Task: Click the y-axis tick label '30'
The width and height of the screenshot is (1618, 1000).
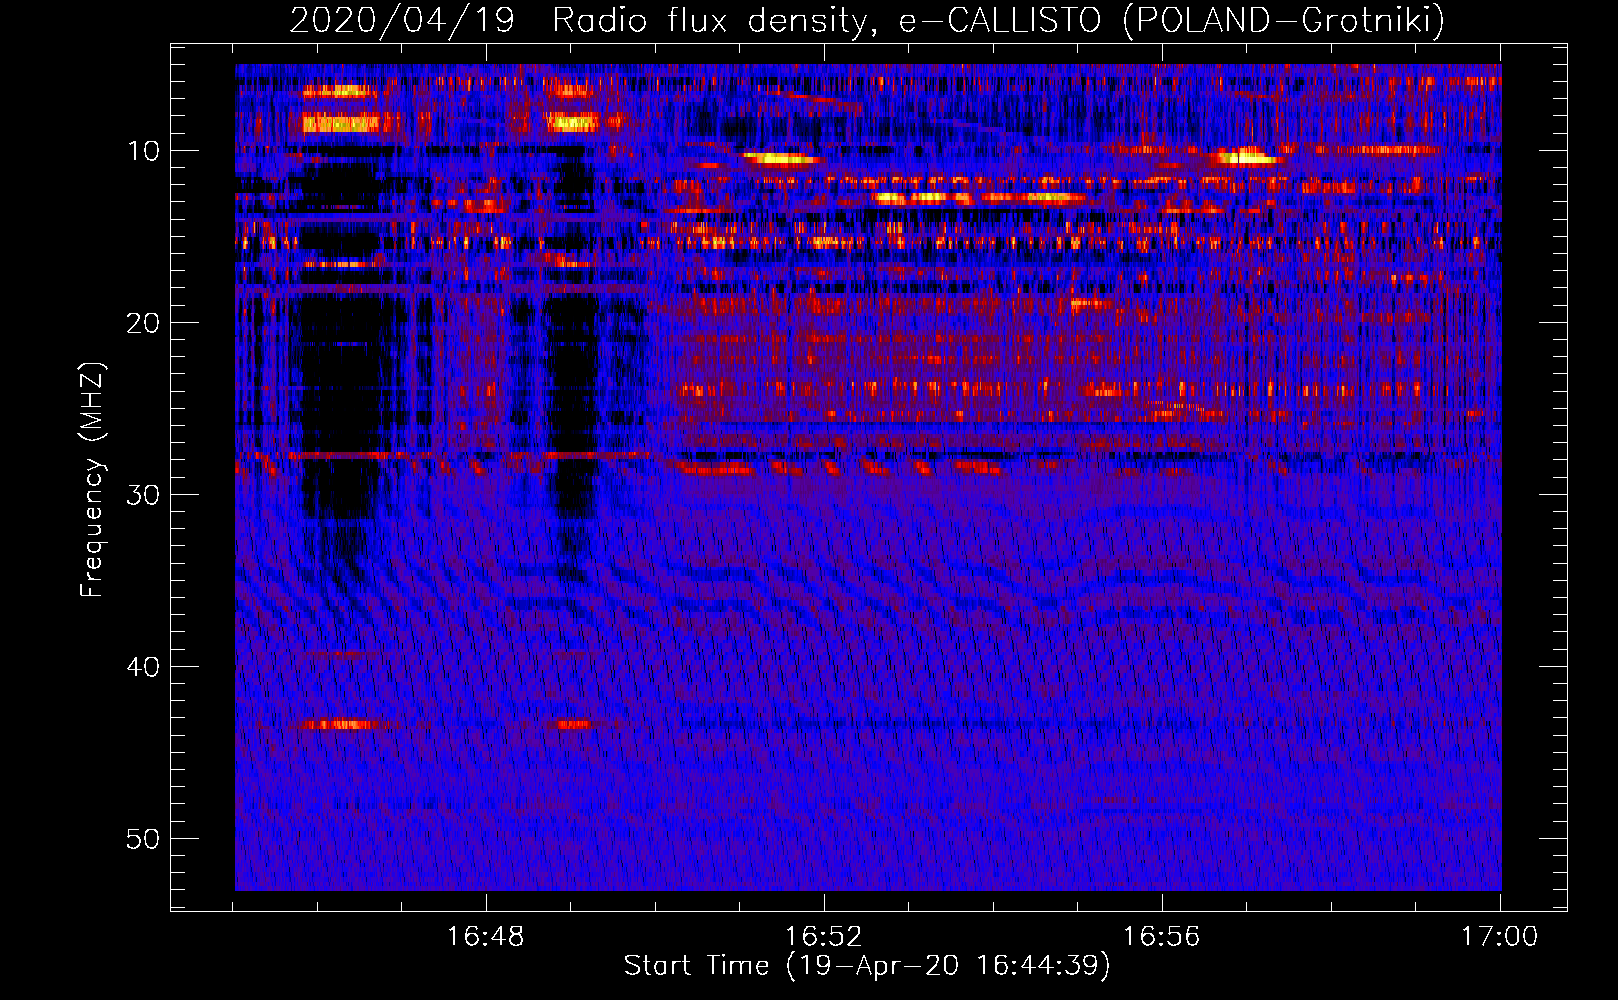Action: 144,495
